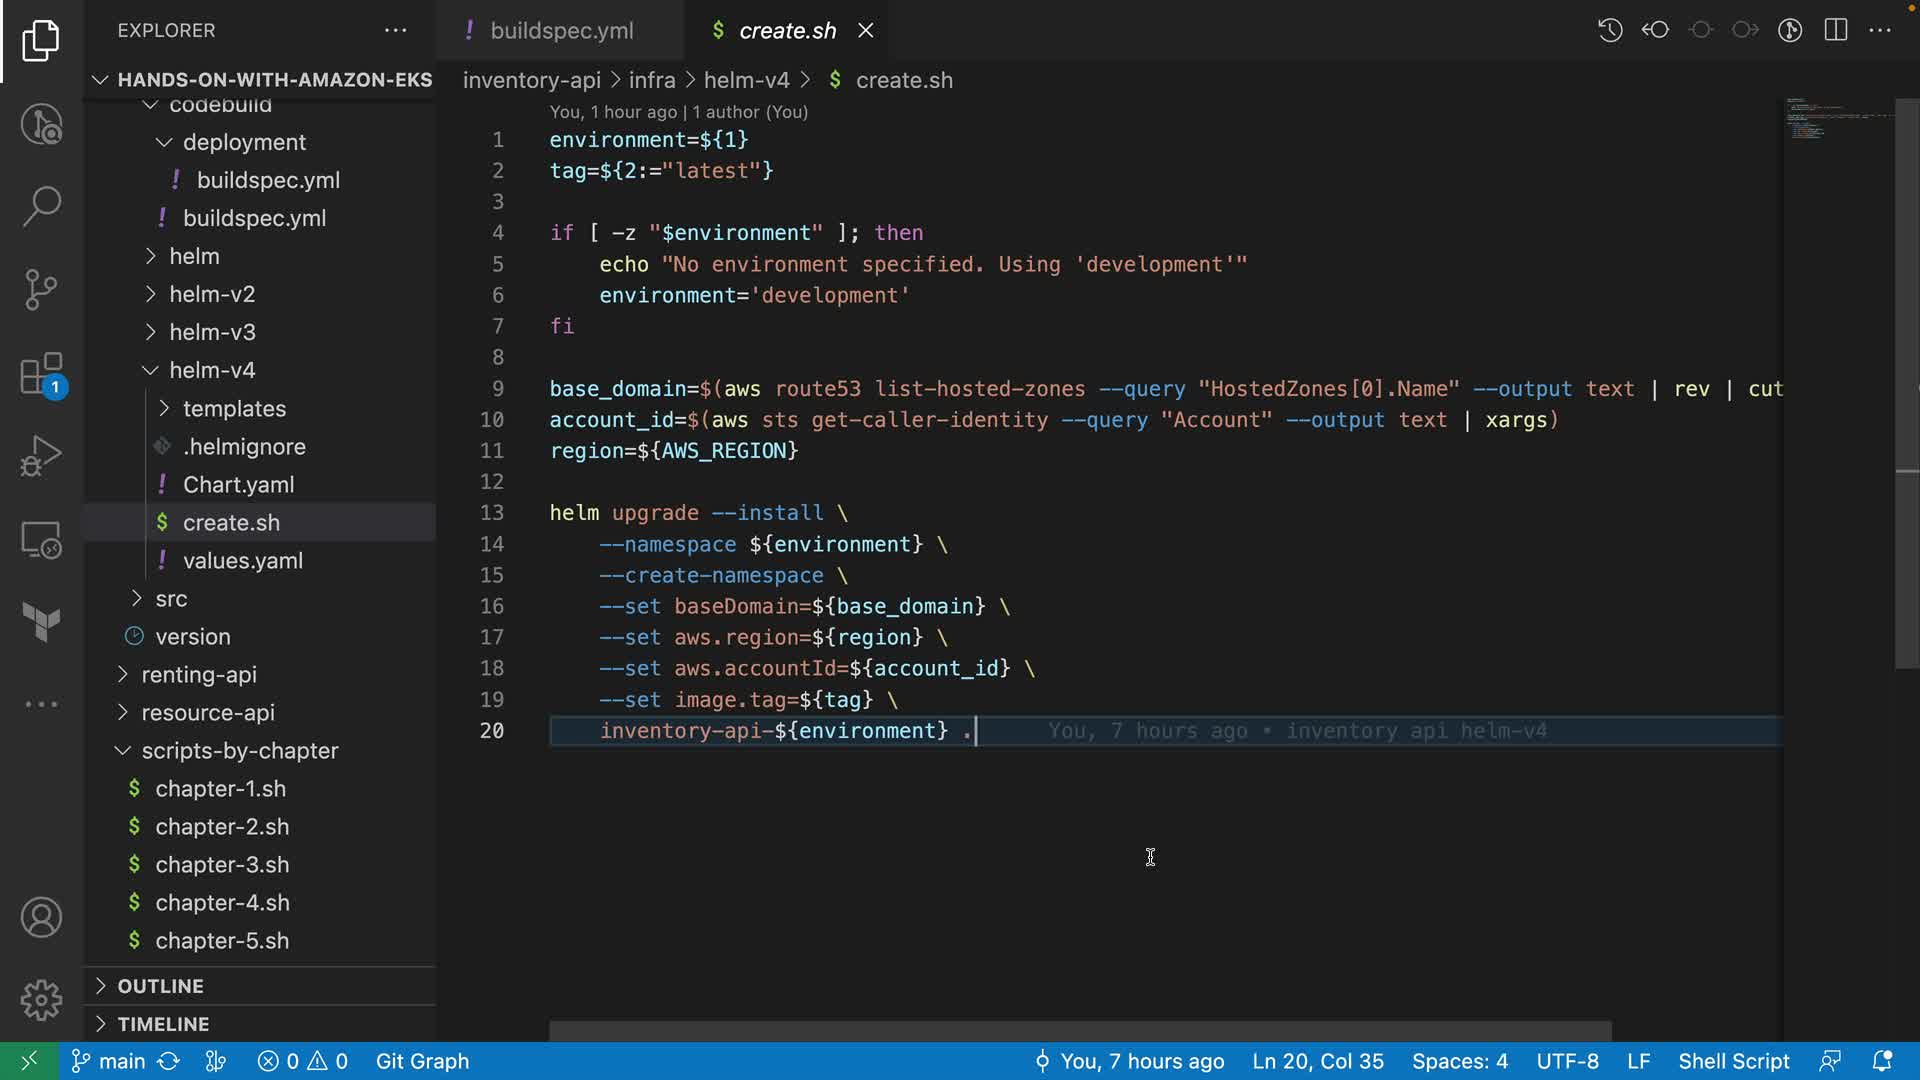Open Explorer more actions menu
Image resolution: width=1920 pixels, height=1080 pixels.
point(396,30)
